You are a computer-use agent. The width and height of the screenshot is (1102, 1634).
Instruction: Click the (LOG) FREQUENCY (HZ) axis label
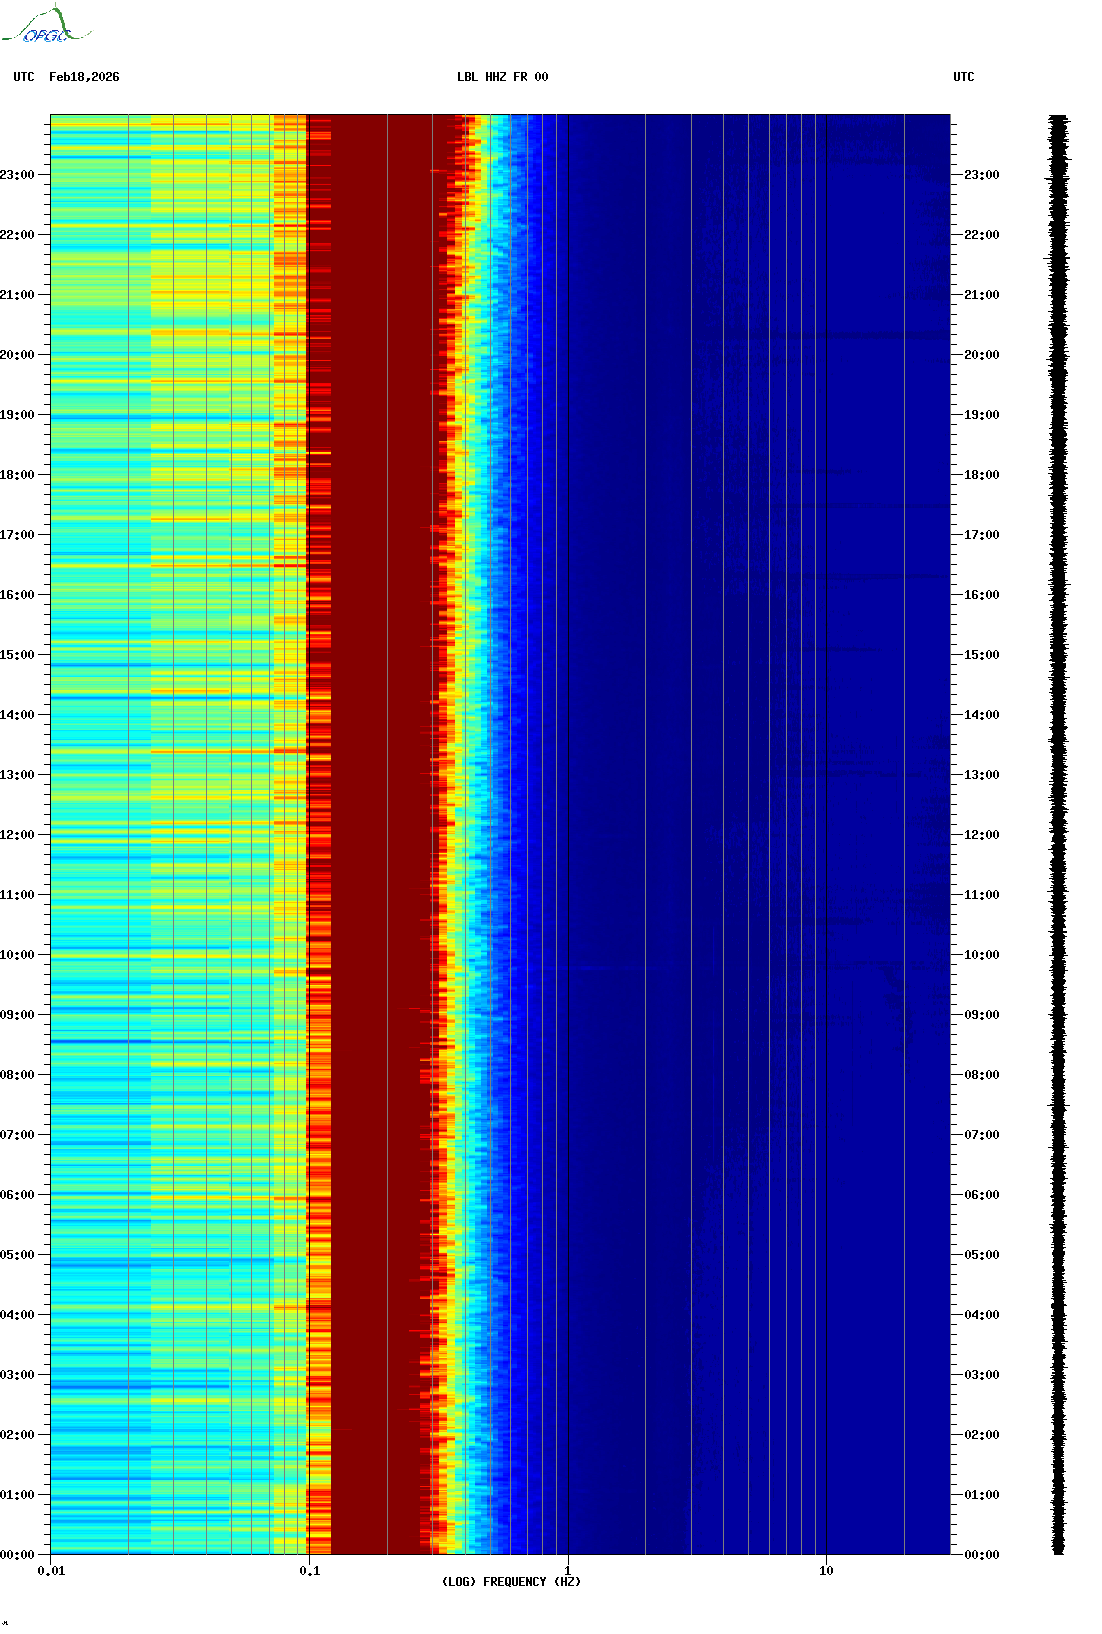[x=511, y=1581]
